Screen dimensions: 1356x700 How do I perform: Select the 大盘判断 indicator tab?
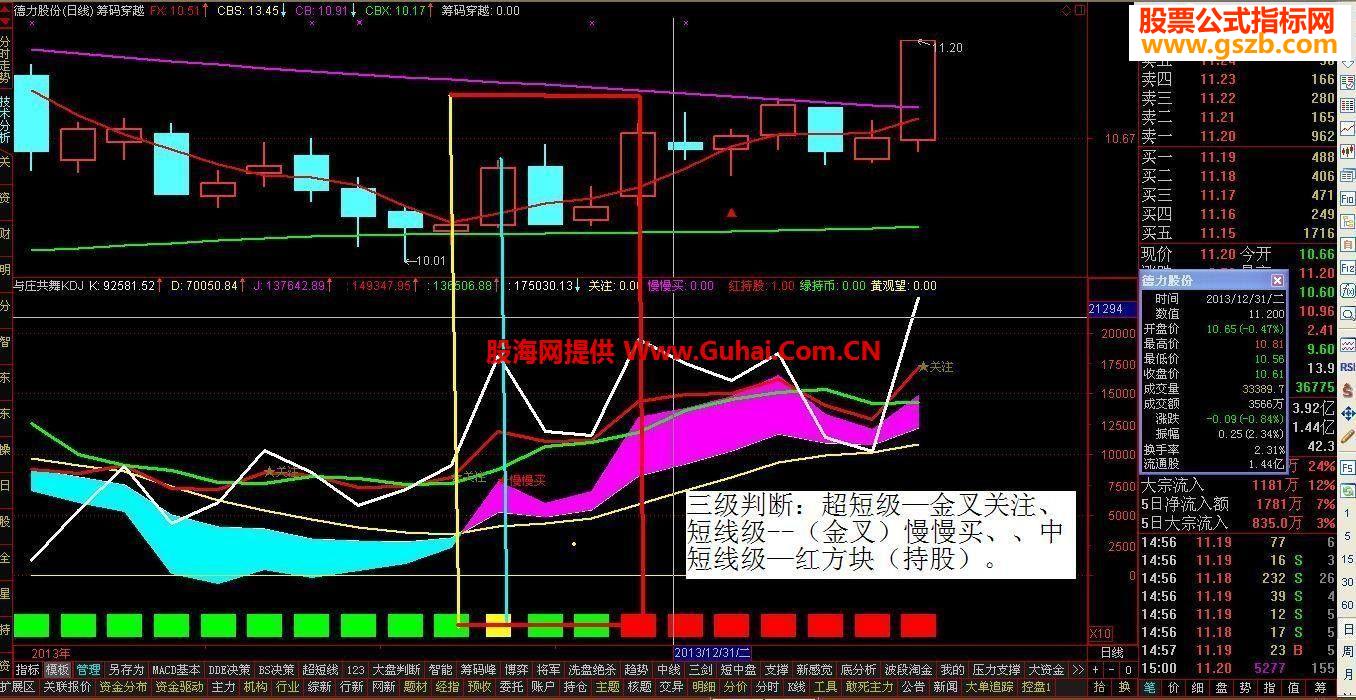397,670
